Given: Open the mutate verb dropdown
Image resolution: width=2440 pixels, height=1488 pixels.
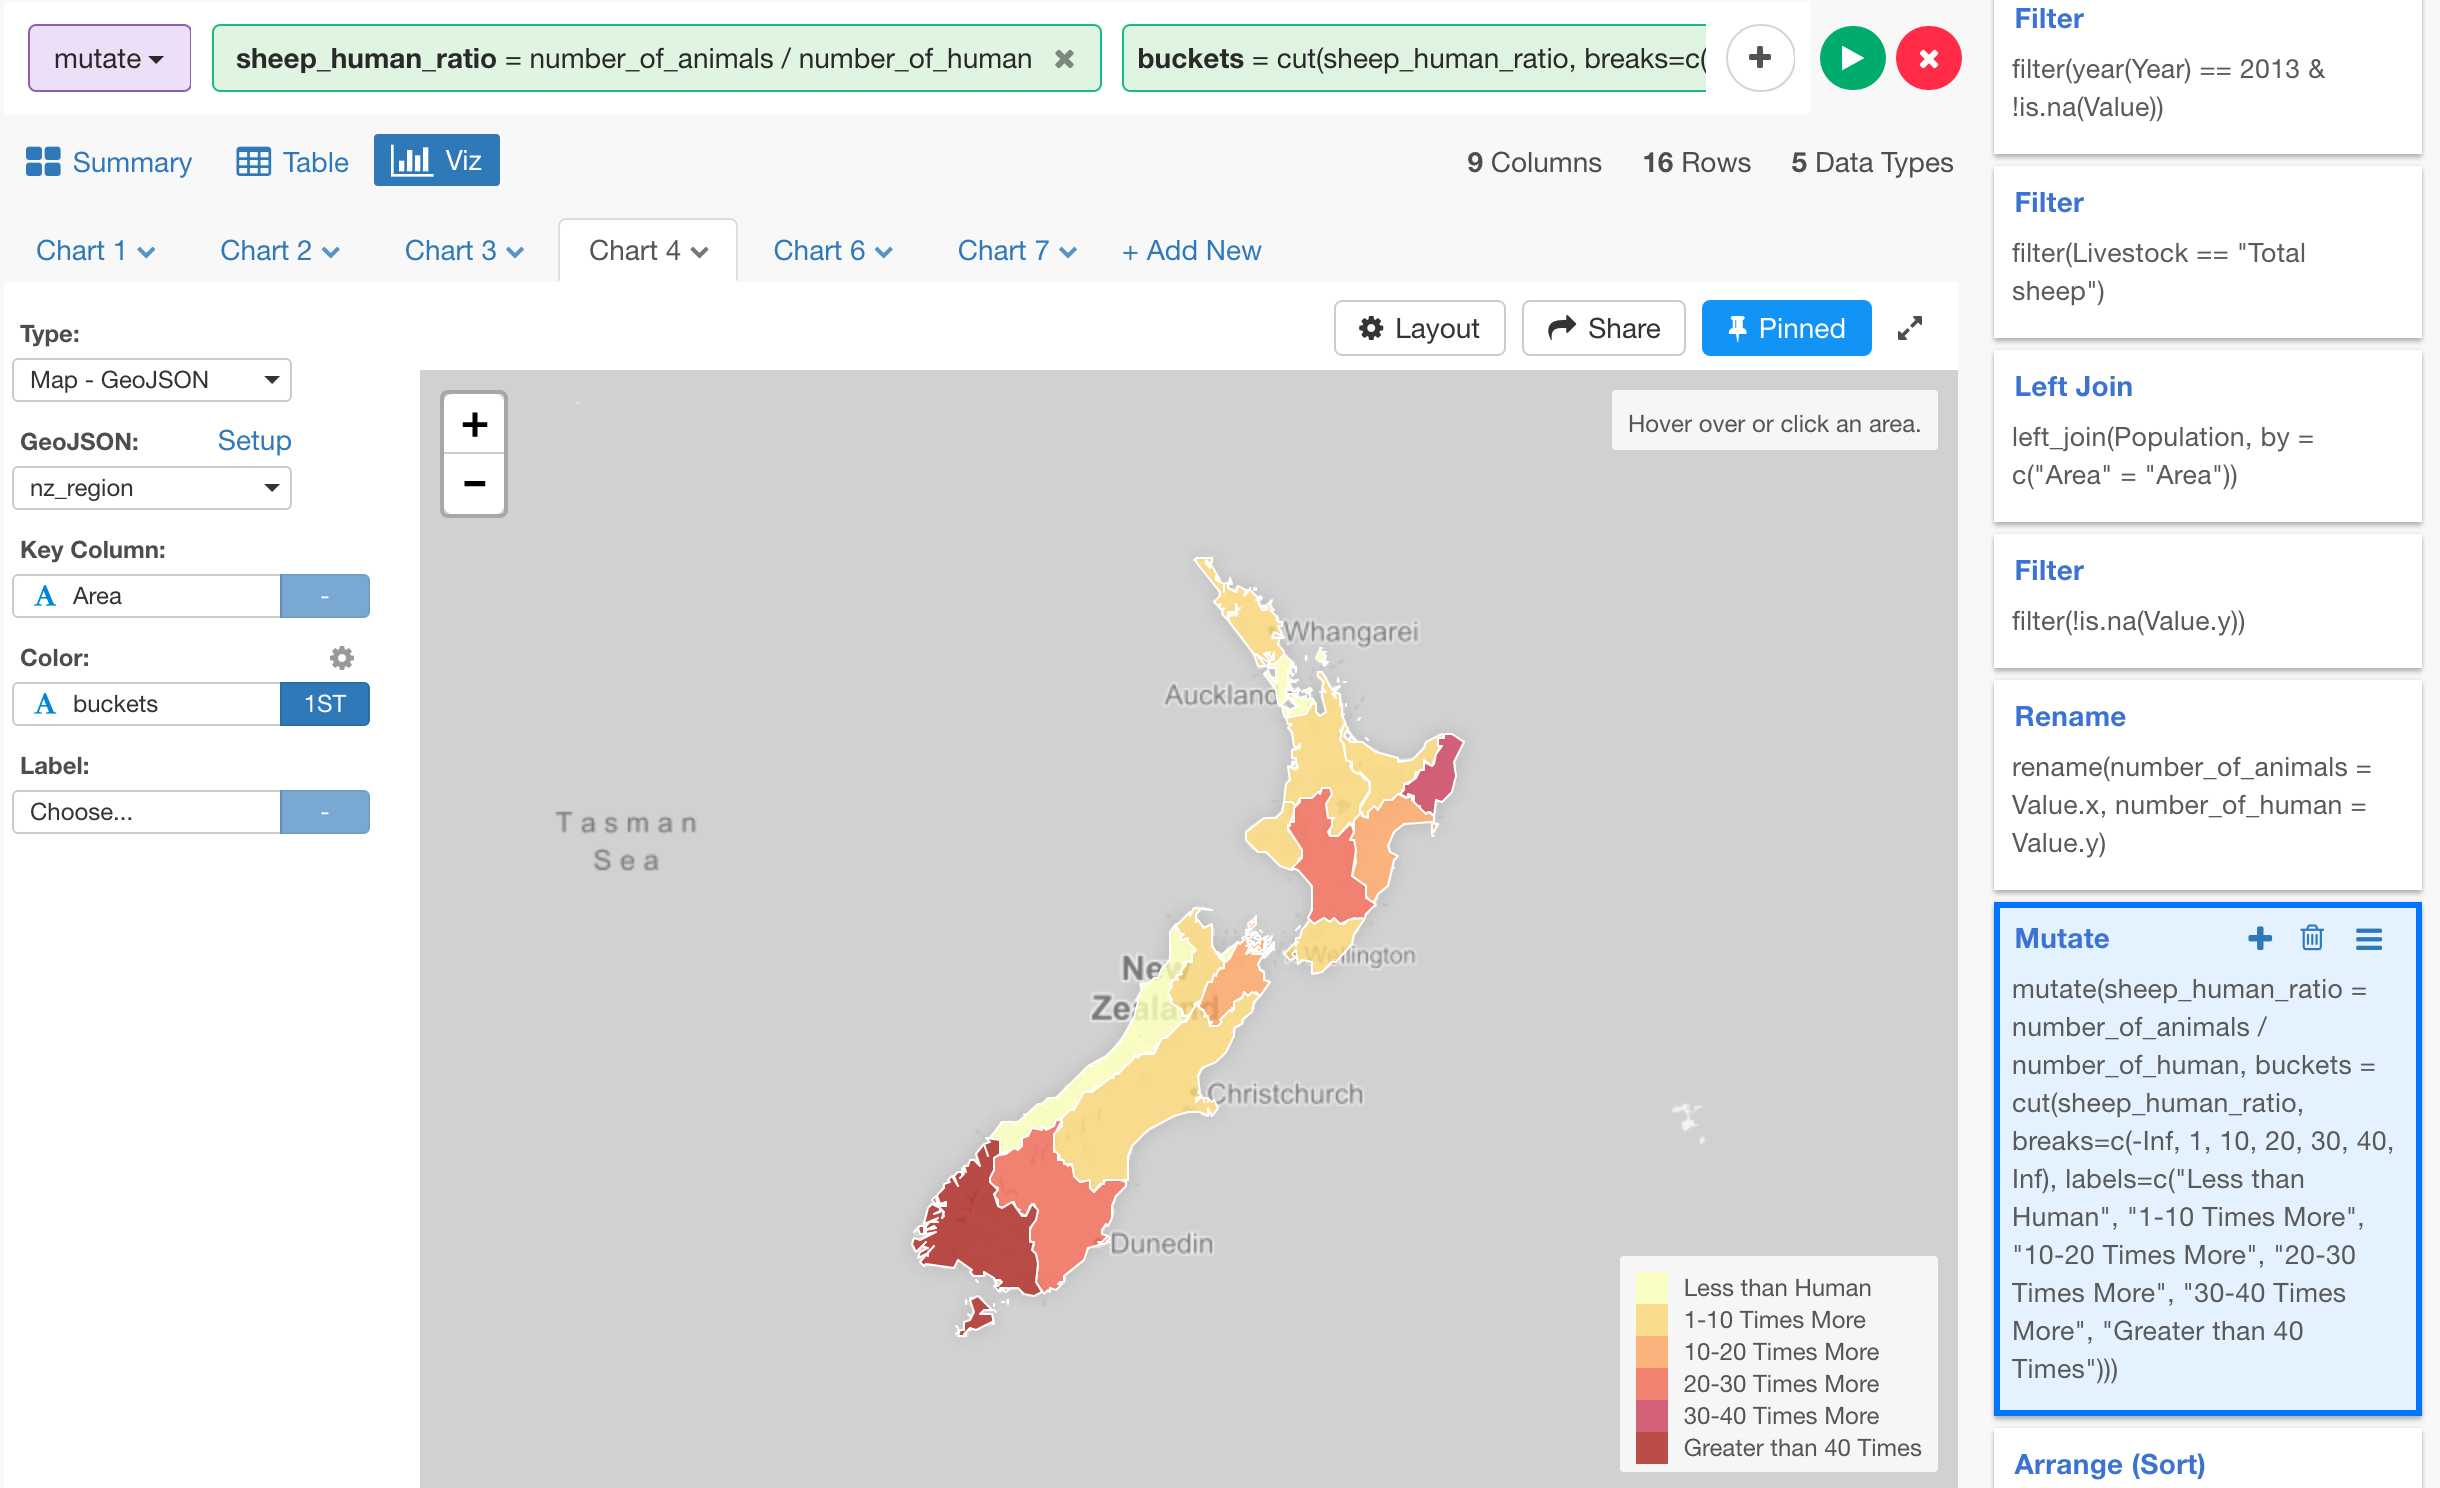Looking at the screenshot, I should point(108,57).
